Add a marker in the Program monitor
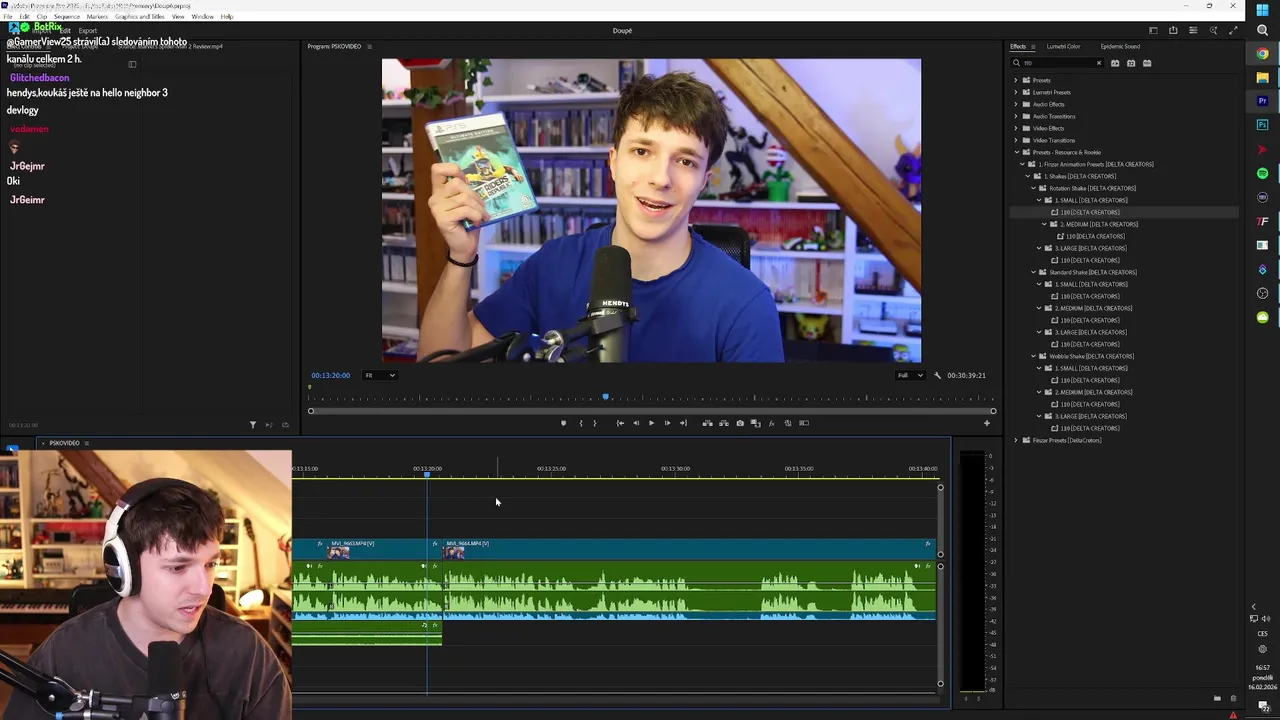Image resolution: width=1280 pixels, height=720 pixels. [563, 423]
